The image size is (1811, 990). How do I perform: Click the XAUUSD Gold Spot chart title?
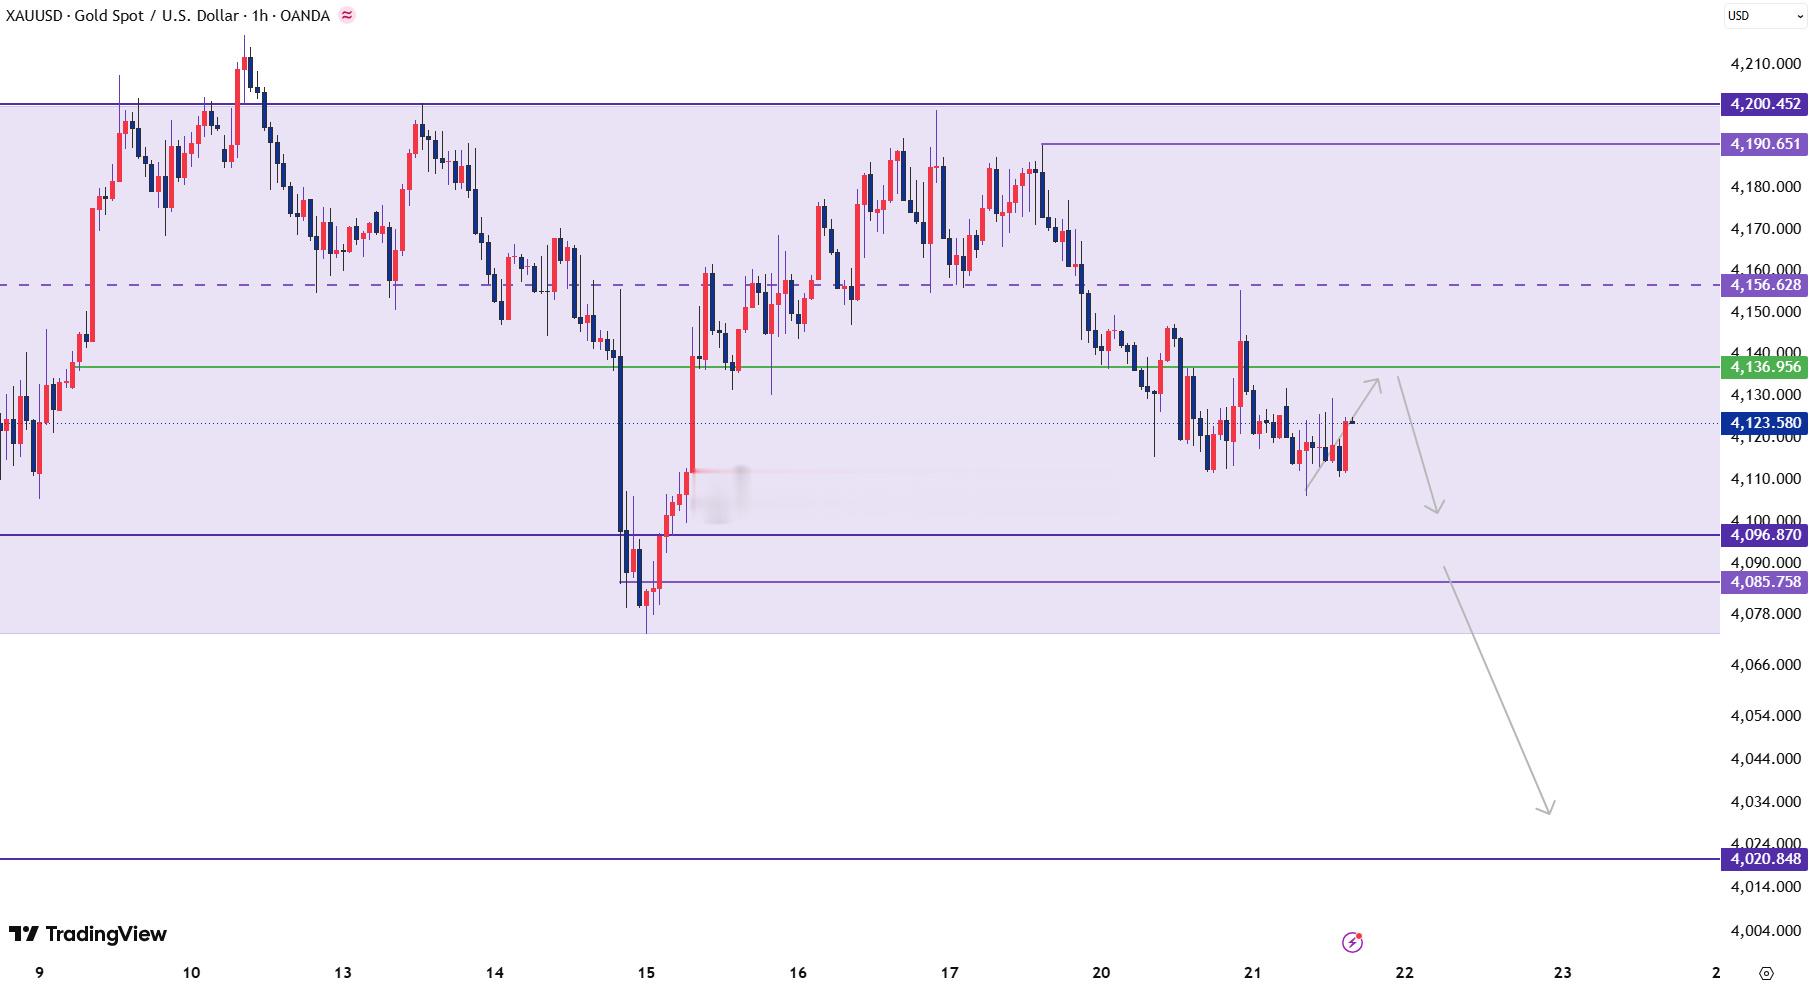click(167, 16)
